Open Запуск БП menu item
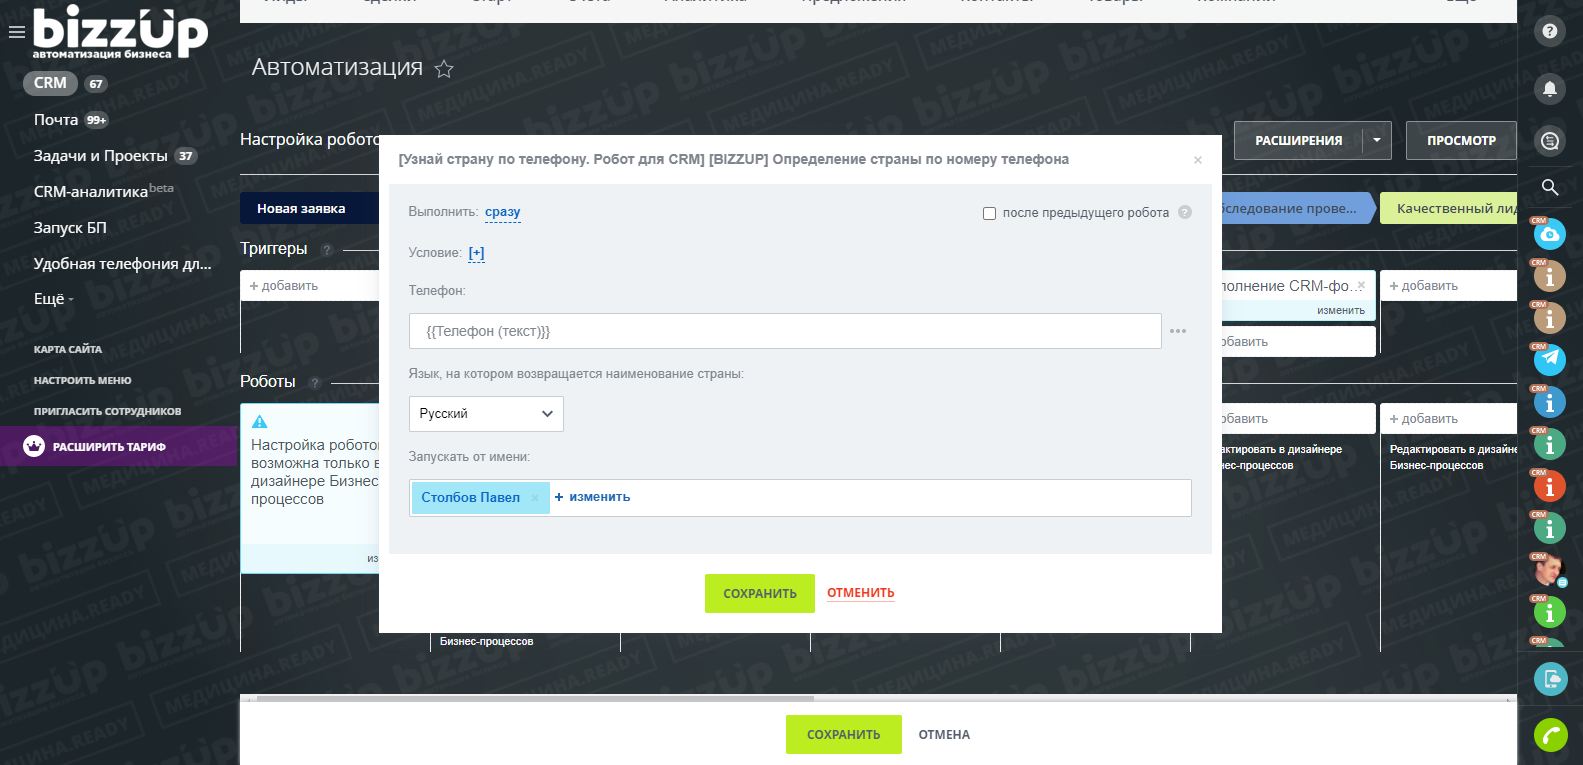This screenshot has width=1583, height=765. pyautogui.click(x=70, y=228)
